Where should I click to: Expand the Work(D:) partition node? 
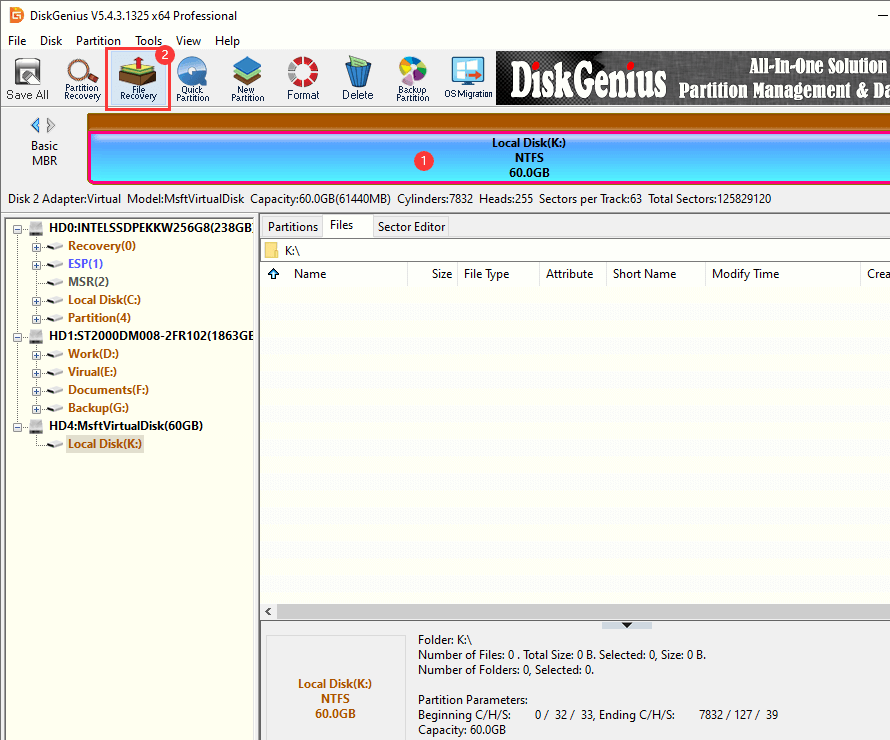(x=37, y=354)
